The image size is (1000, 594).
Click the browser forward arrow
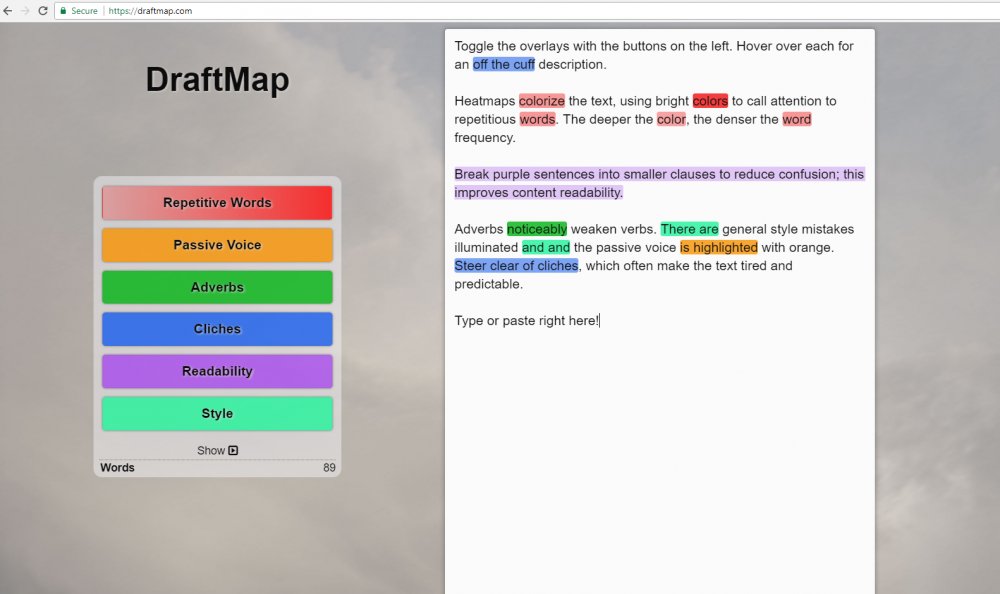25,11
